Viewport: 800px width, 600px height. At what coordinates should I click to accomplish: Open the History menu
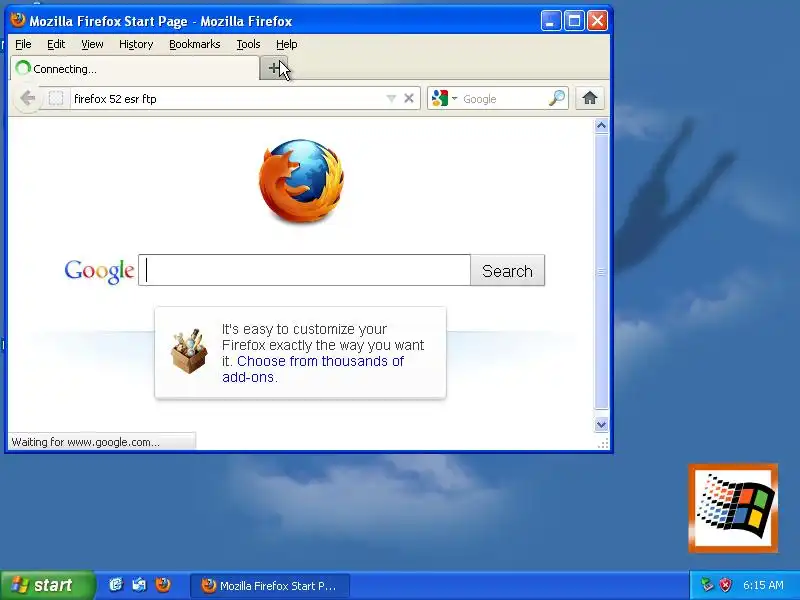136,44
